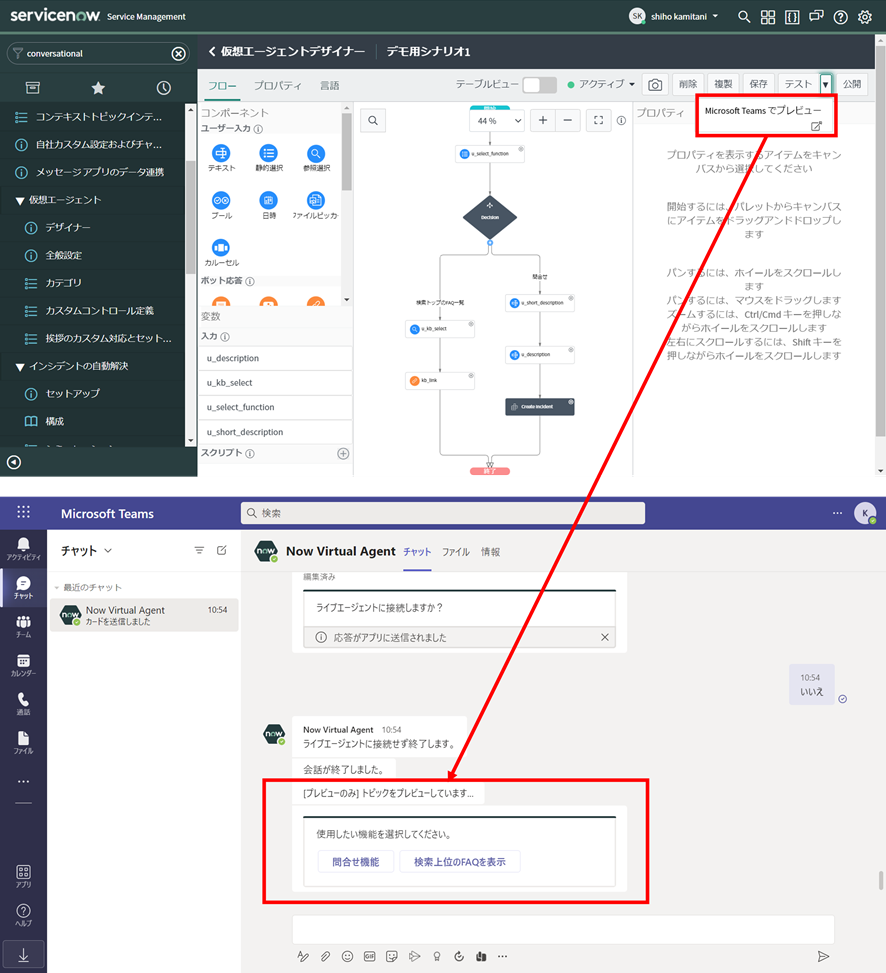Send the Teams message
The image size is (886, 973).
(x=823, y=956)
